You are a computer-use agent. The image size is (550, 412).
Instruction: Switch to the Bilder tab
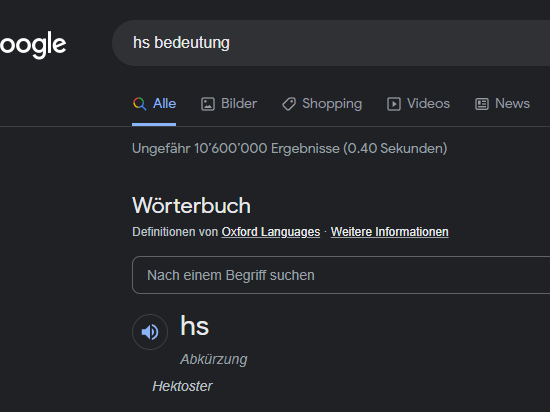[229, 104]
